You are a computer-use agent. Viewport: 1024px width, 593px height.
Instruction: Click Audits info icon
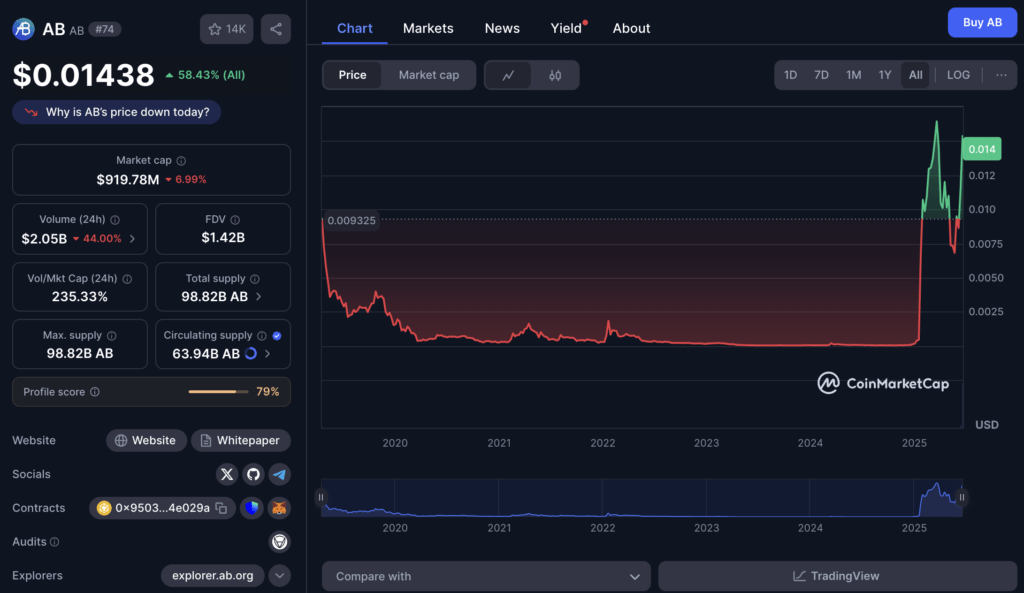(55, 542)
